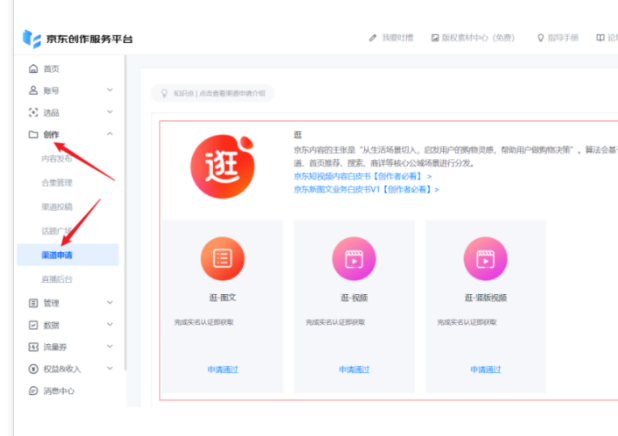
Task: Click the 逛-竖版视频 icon
Action: click(485, 258)
